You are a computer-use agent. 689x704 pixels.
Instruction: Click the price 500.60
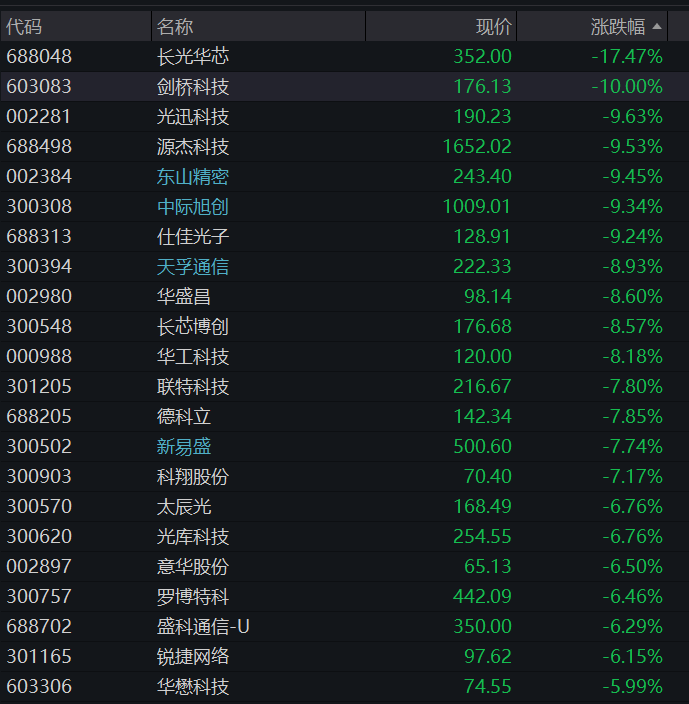pyautogui.click(x=483, y=447)
